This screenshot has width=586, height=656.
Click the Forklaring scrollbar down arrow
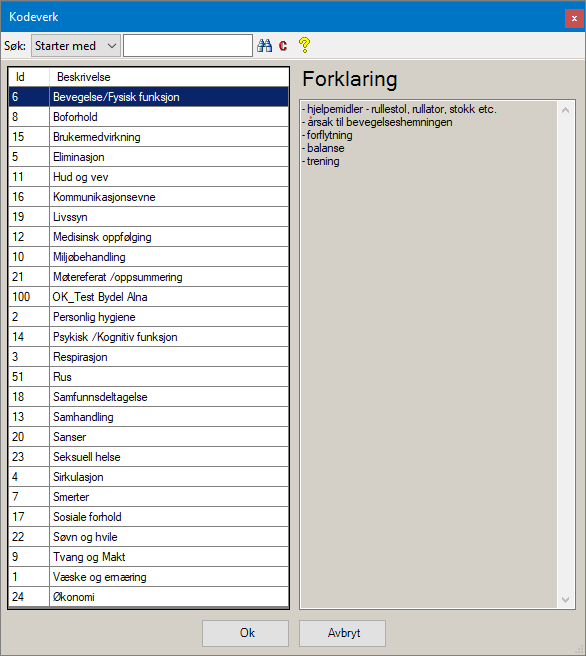tap(566, 600)
